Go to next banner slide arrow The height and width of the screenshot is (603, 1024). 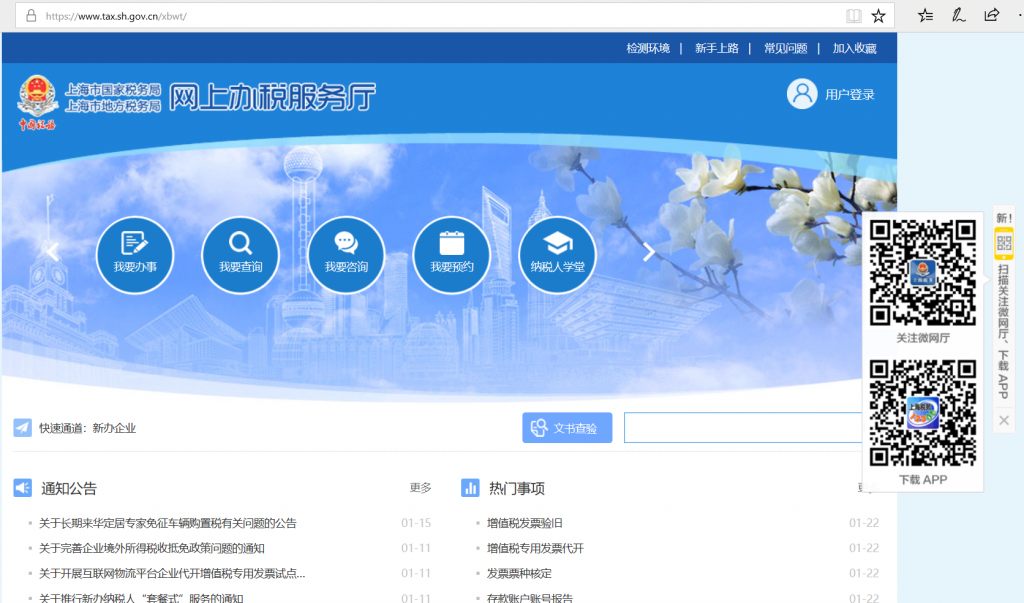[648, 252]
